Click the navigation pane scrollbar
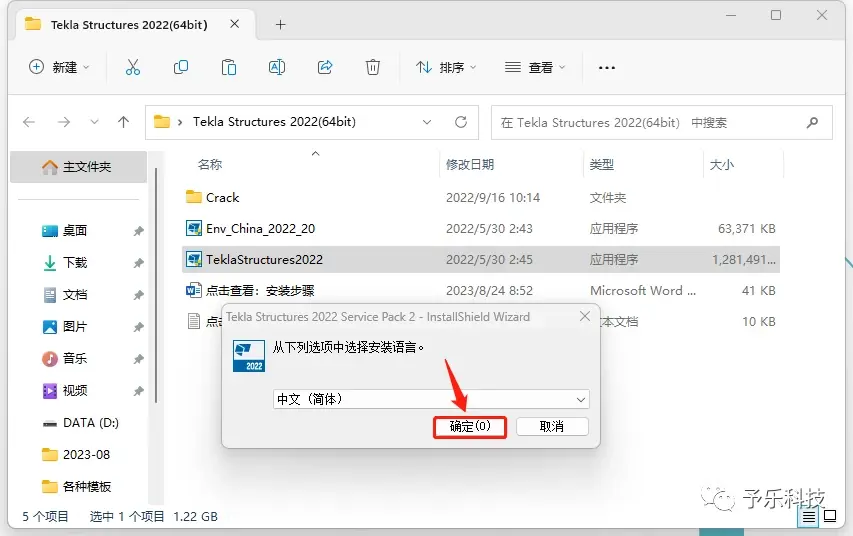853x536 pixels. coord(156,286)
